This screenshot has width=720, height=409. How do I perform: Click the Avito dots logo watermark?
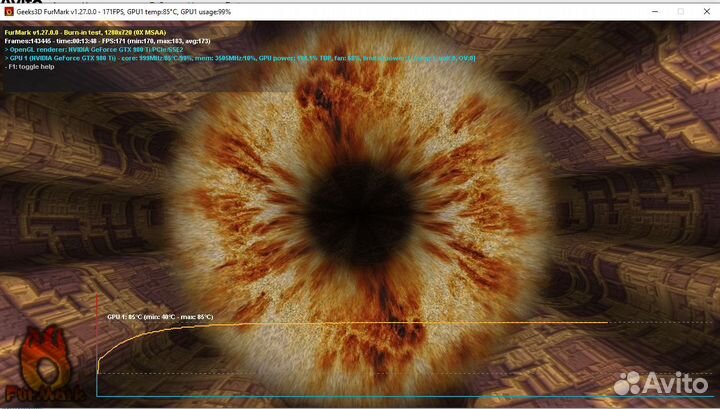coord(630,384)
